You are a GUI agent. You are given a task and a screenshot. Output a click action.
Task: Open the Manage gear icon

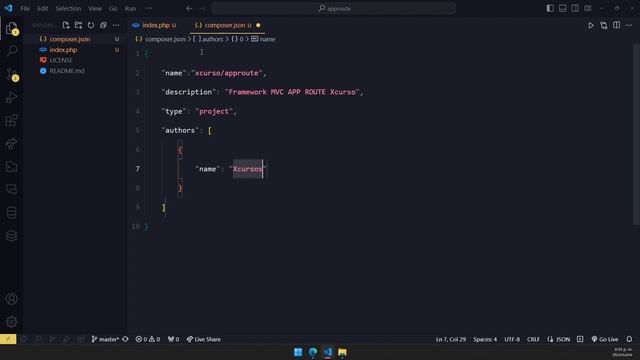11,322
